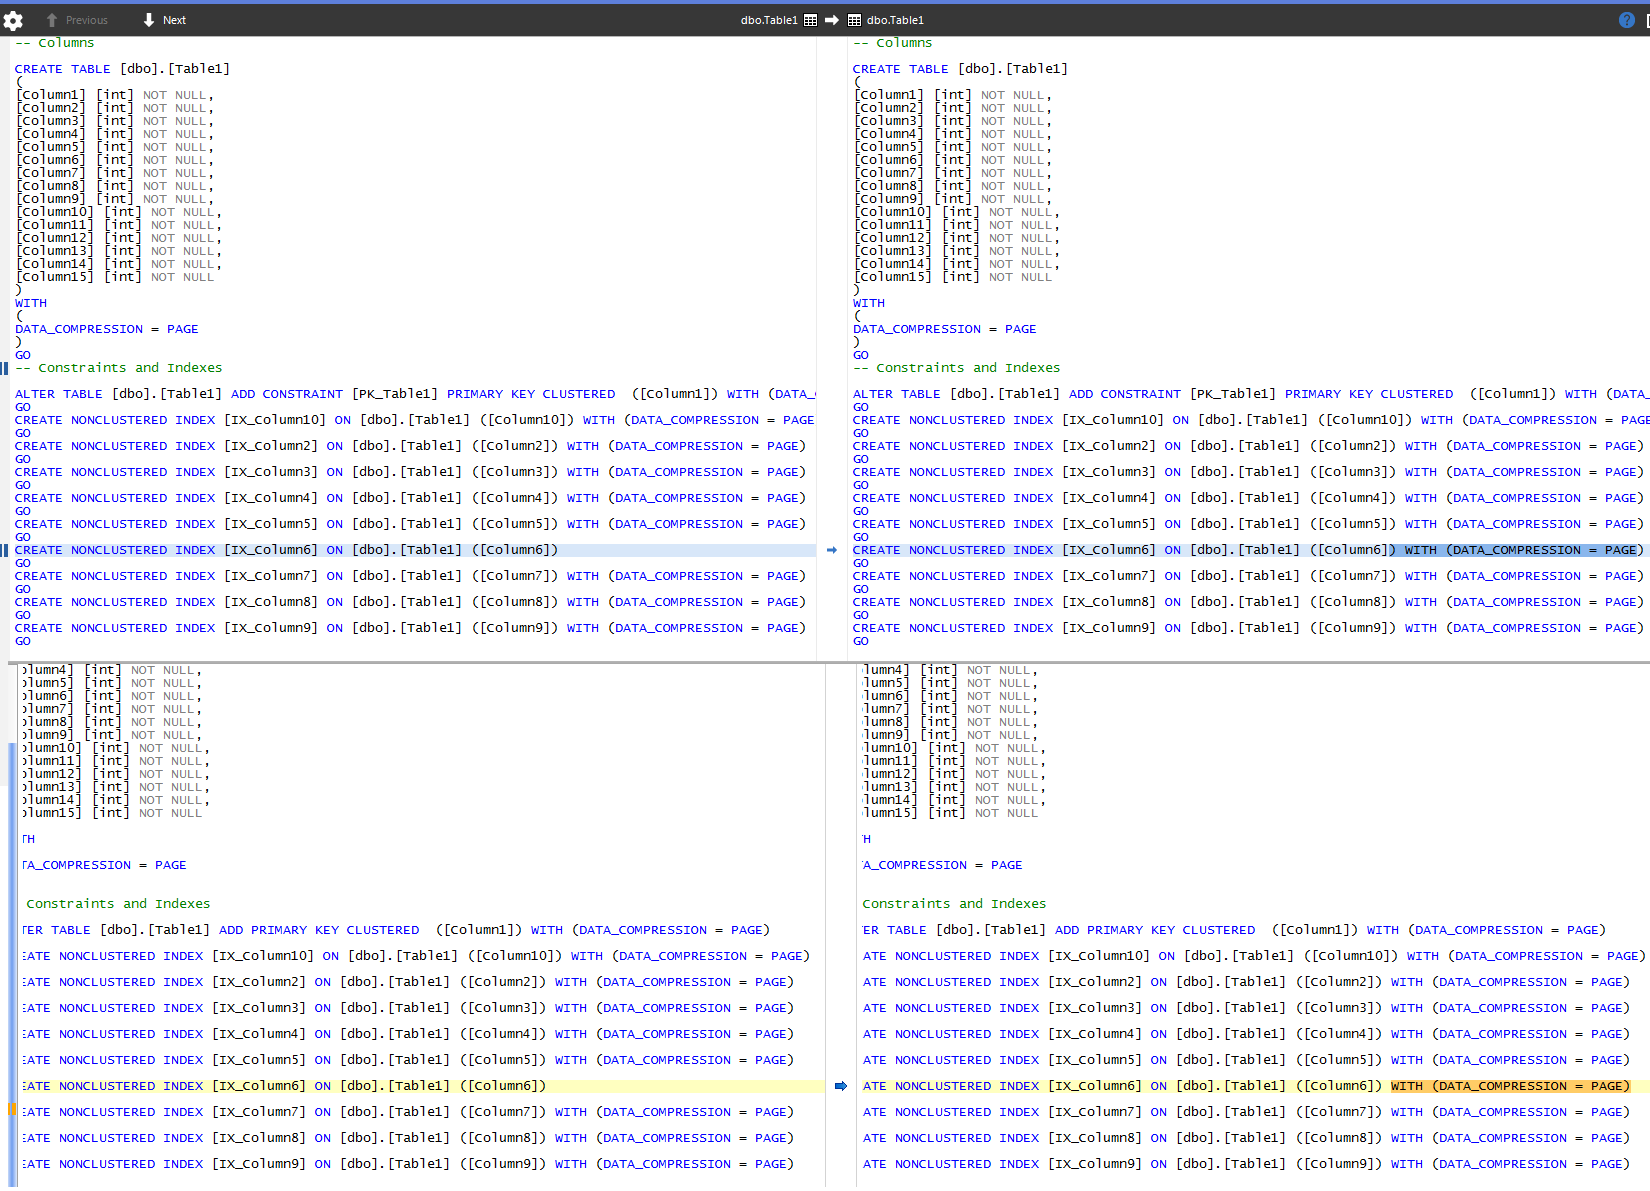
Task: Click 'ADD PRIMARY KEY CLUSTERED' line in lower-left pane
Action: pyautogui.click(x=396, y=930)
